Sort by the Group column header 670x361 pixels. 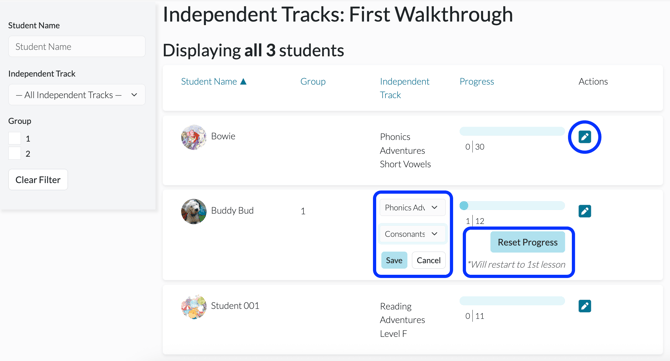[x=313, y=82]
